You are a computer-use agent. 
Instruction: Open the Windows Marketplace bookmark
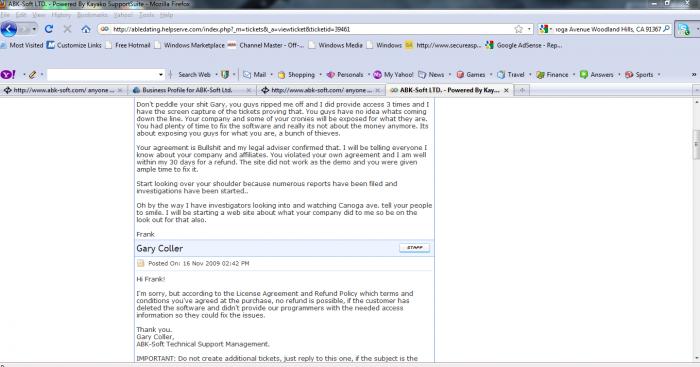190,45
